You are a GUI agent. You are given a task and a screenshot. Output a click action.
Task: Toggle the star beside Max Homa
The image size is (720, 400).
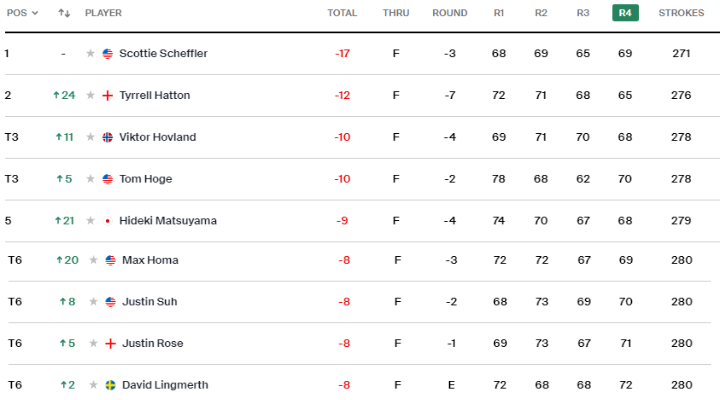(x=93, y=260)
